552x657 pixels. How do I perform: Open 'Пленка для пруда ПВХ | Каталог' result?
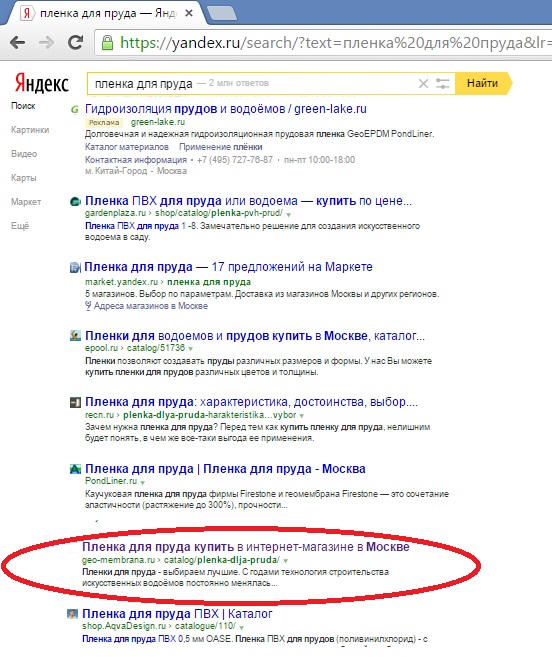coord(177,614)
